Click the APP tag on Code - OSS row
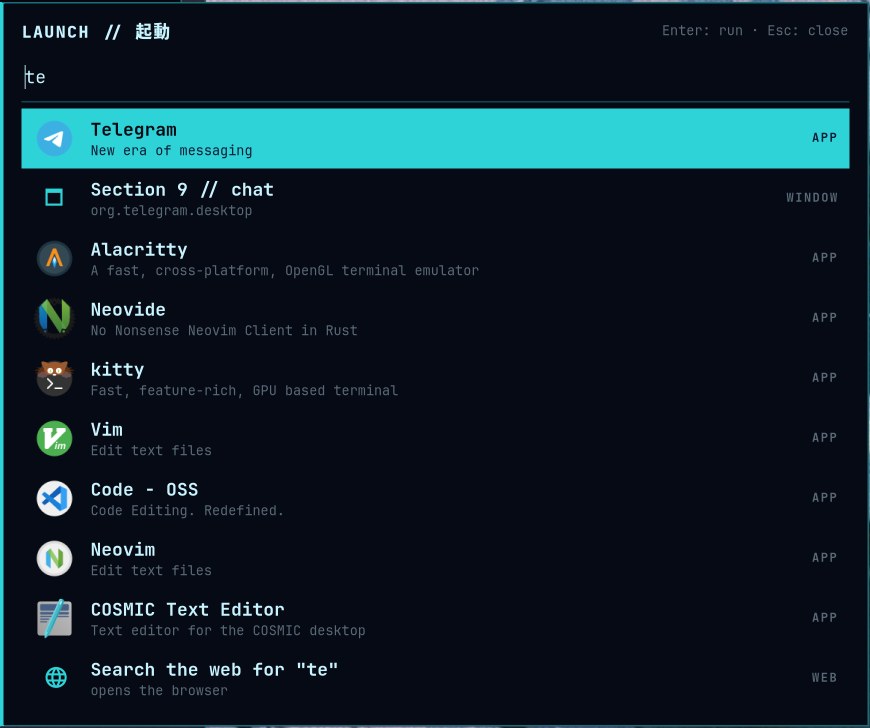The height and width of the screenshot is (728, 870). tap(825, 497)
